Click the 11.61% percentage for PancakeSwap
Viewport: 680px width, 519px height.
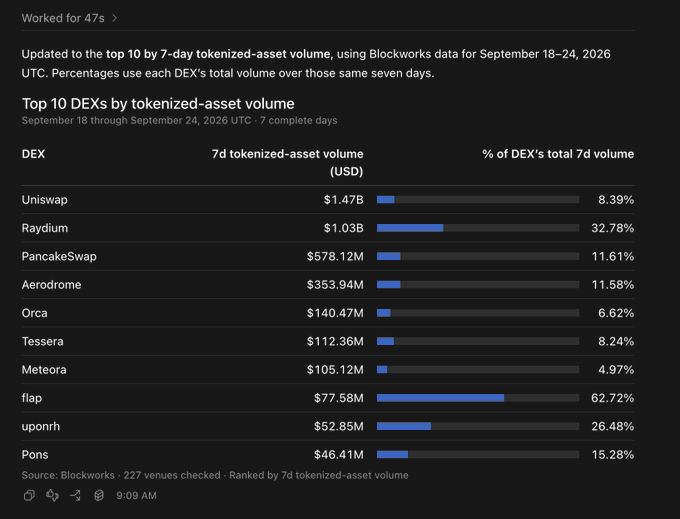click(x=613, y=257)
